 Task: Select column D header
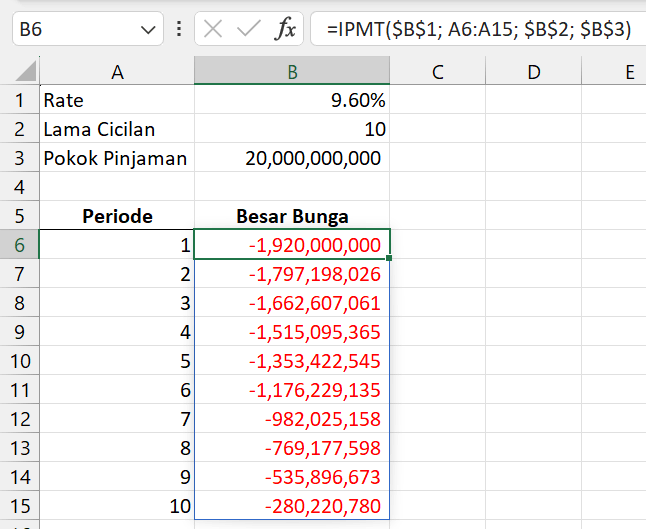[x=534, y=72]
